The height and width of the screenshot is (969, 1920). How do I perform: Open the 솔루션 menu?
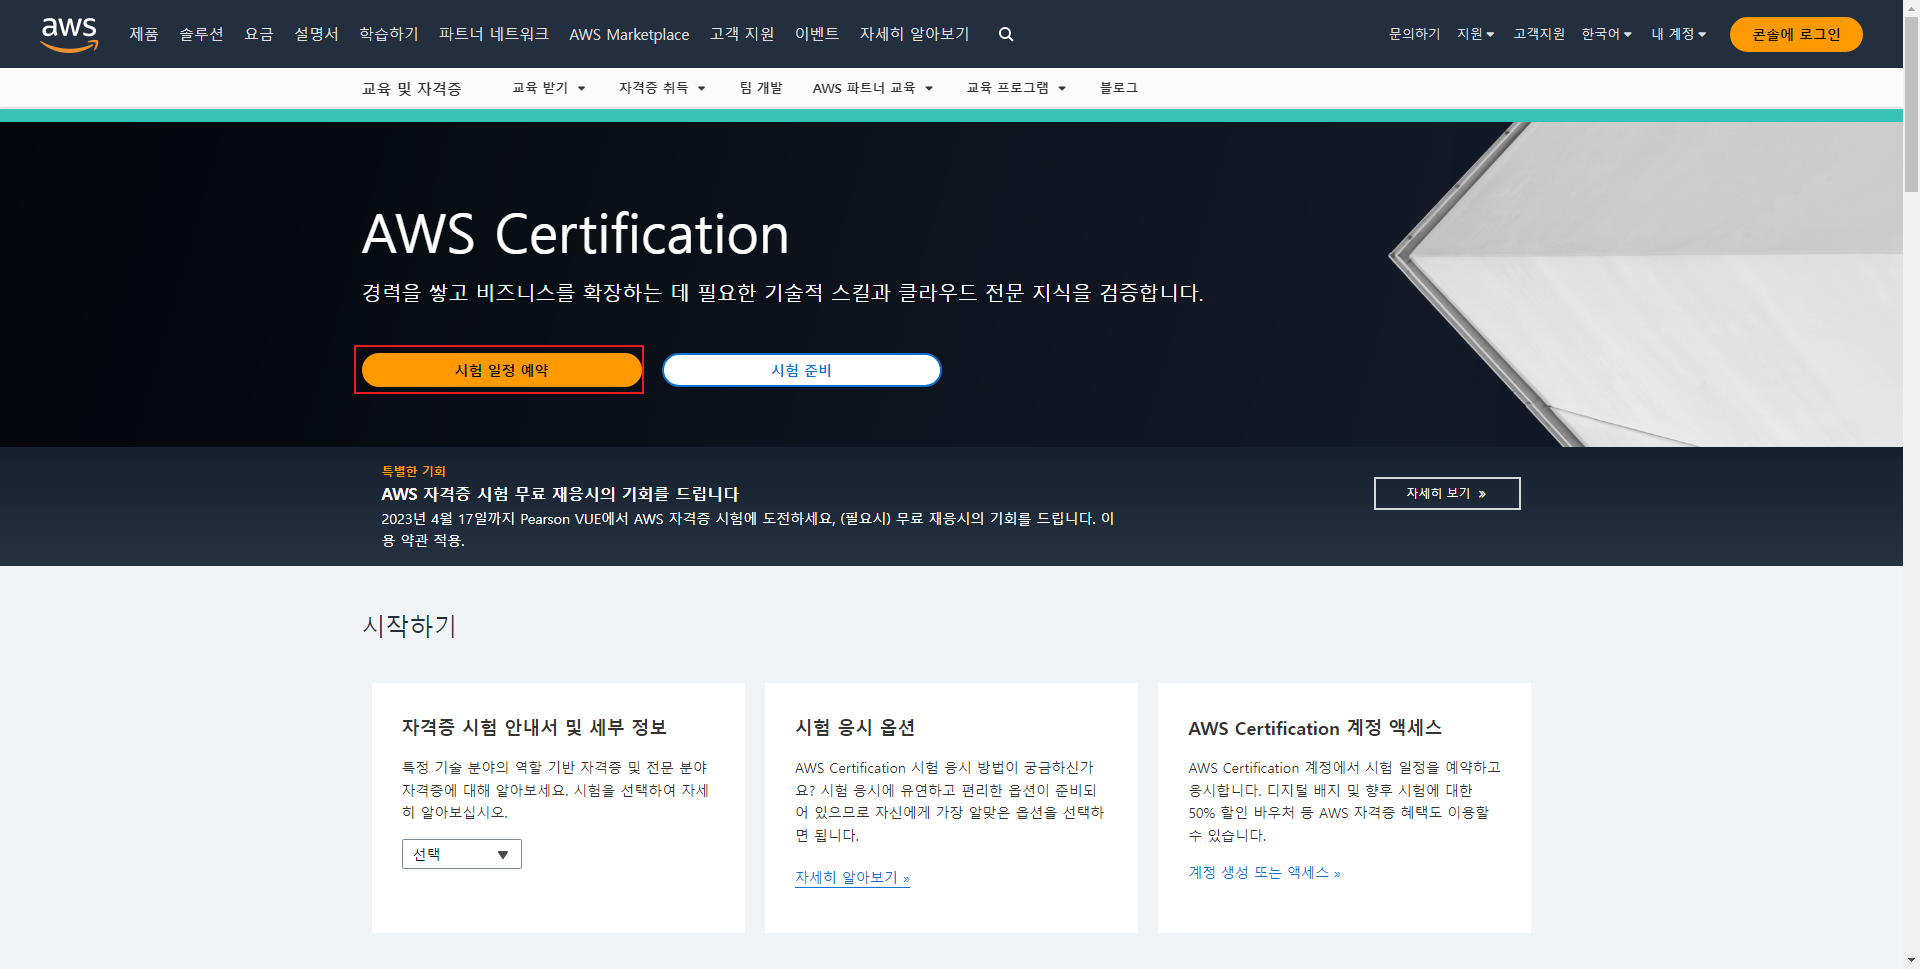[x=201, y=34]
